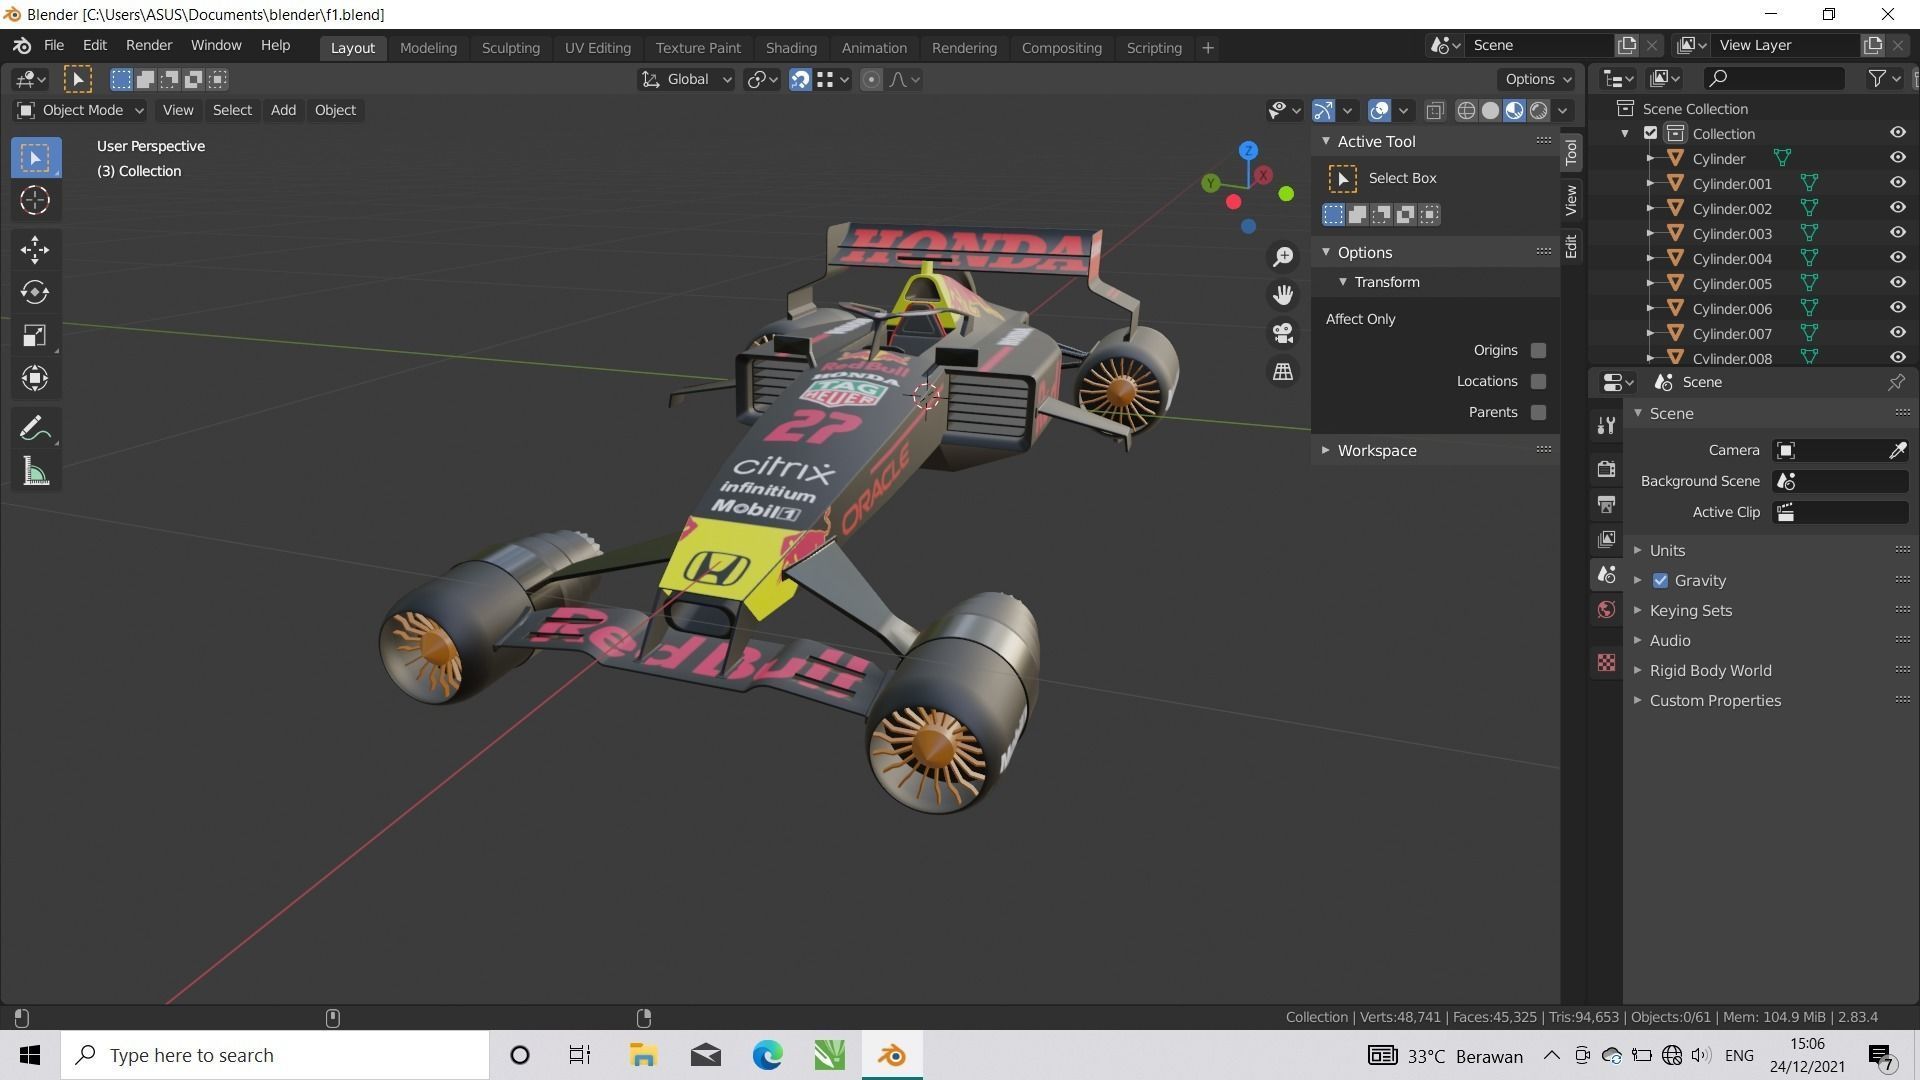
Task: Select the Scale tool
Action: 35,335
